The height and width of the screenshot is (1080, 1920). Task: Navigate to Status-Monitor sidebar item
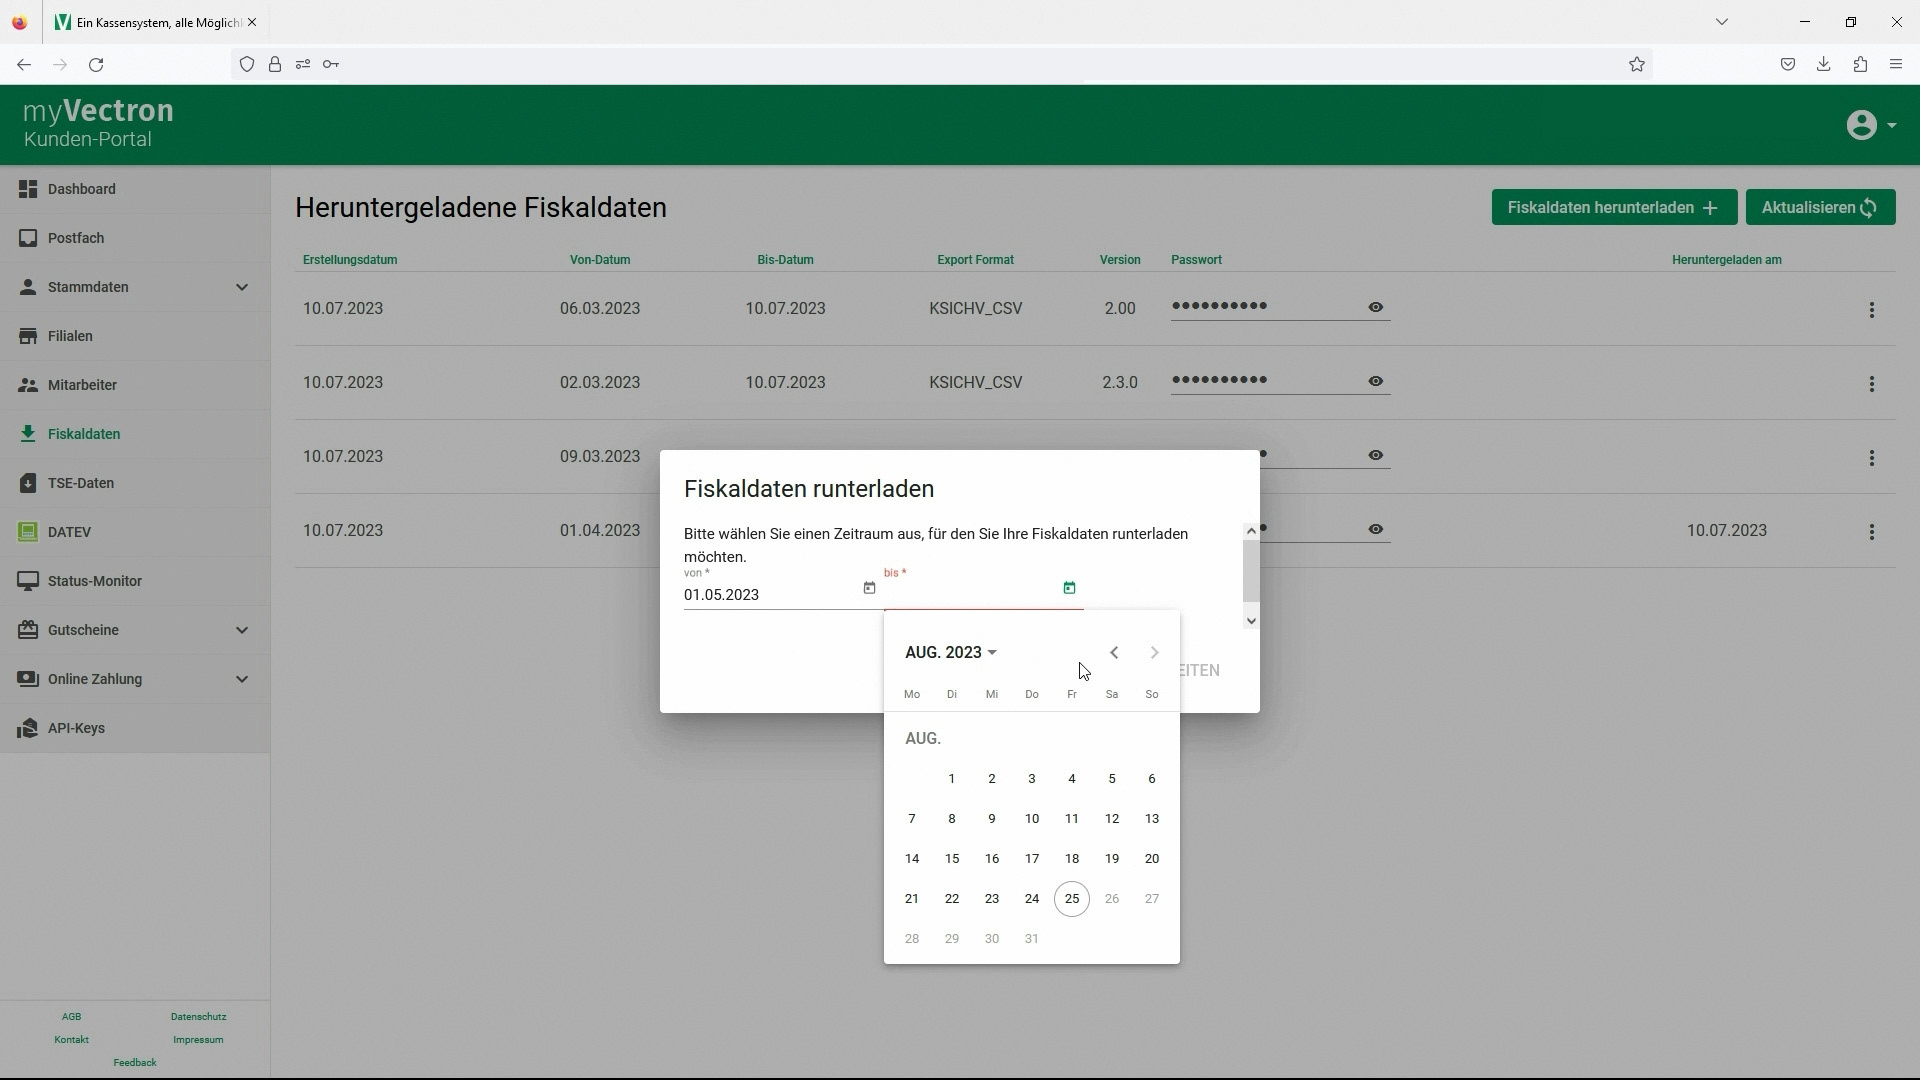pos(94,581)
